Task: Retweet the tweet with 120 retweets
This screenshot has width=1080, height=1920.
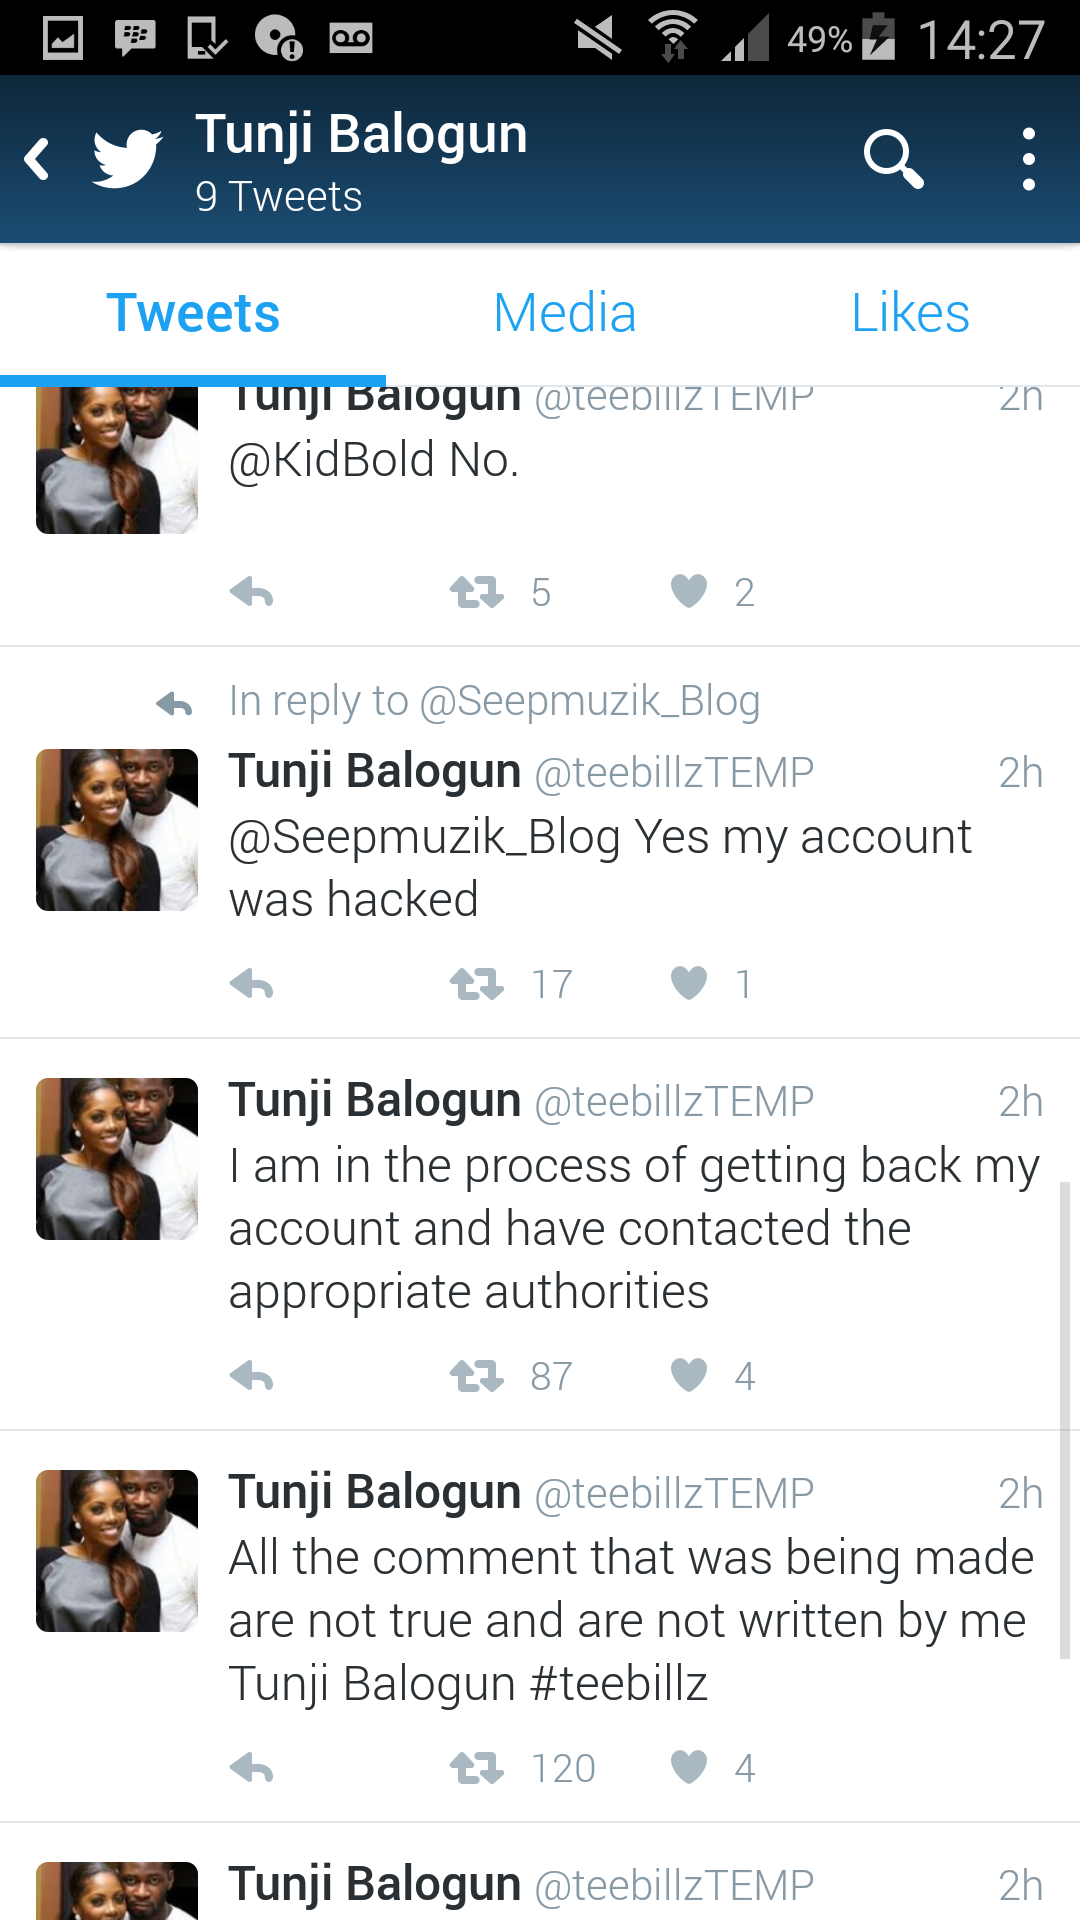Action: coord(477,1769)
